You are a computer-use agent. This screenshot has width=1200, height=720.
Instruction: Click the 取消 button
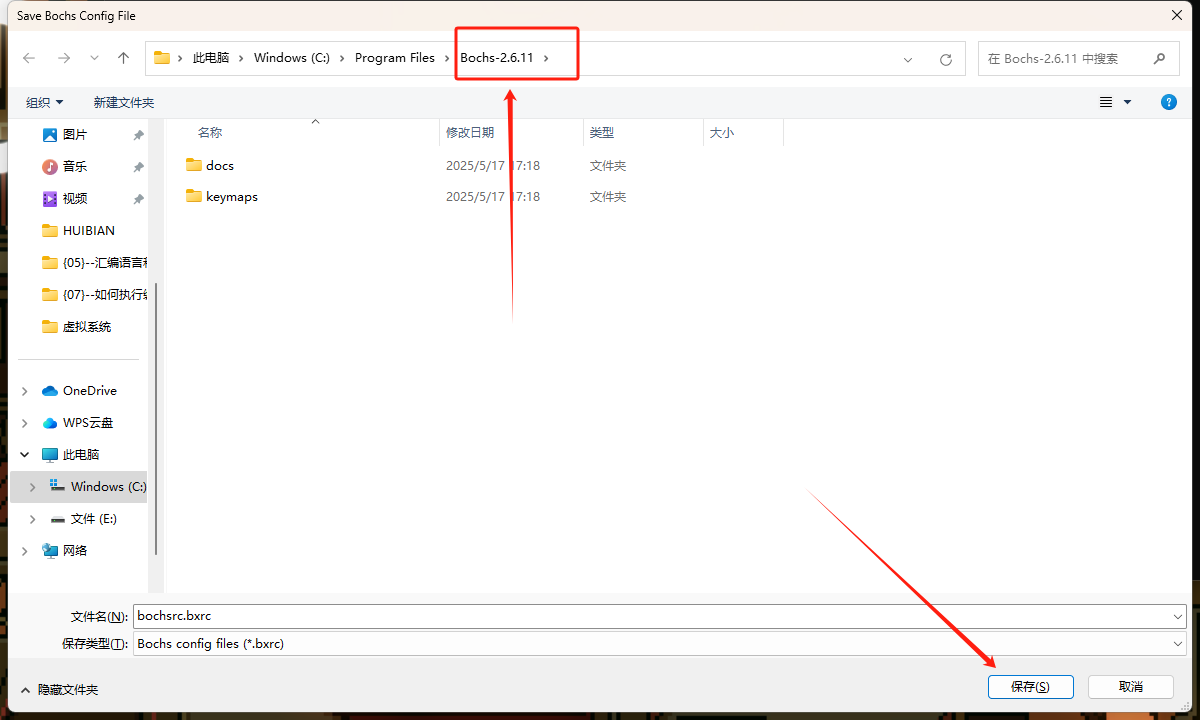click(1130, 687)
